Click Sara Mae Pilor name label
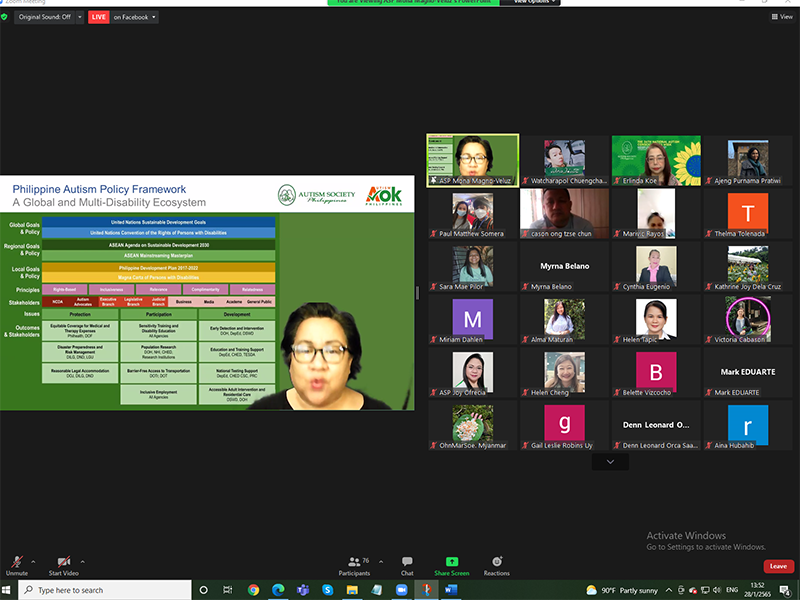Image resolution: width=800 pixels, height=600 pixels. (461, 287)
